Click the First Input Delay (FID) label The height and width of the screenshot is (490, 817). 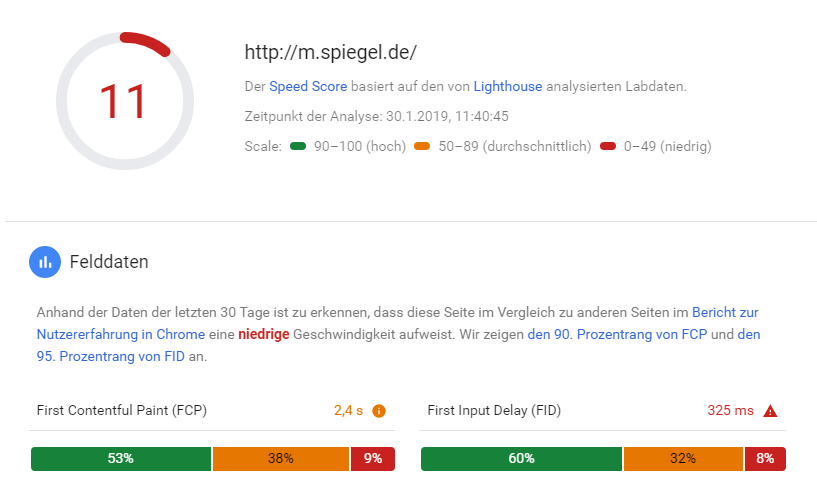pyautogui.click(x=494, y=411)
